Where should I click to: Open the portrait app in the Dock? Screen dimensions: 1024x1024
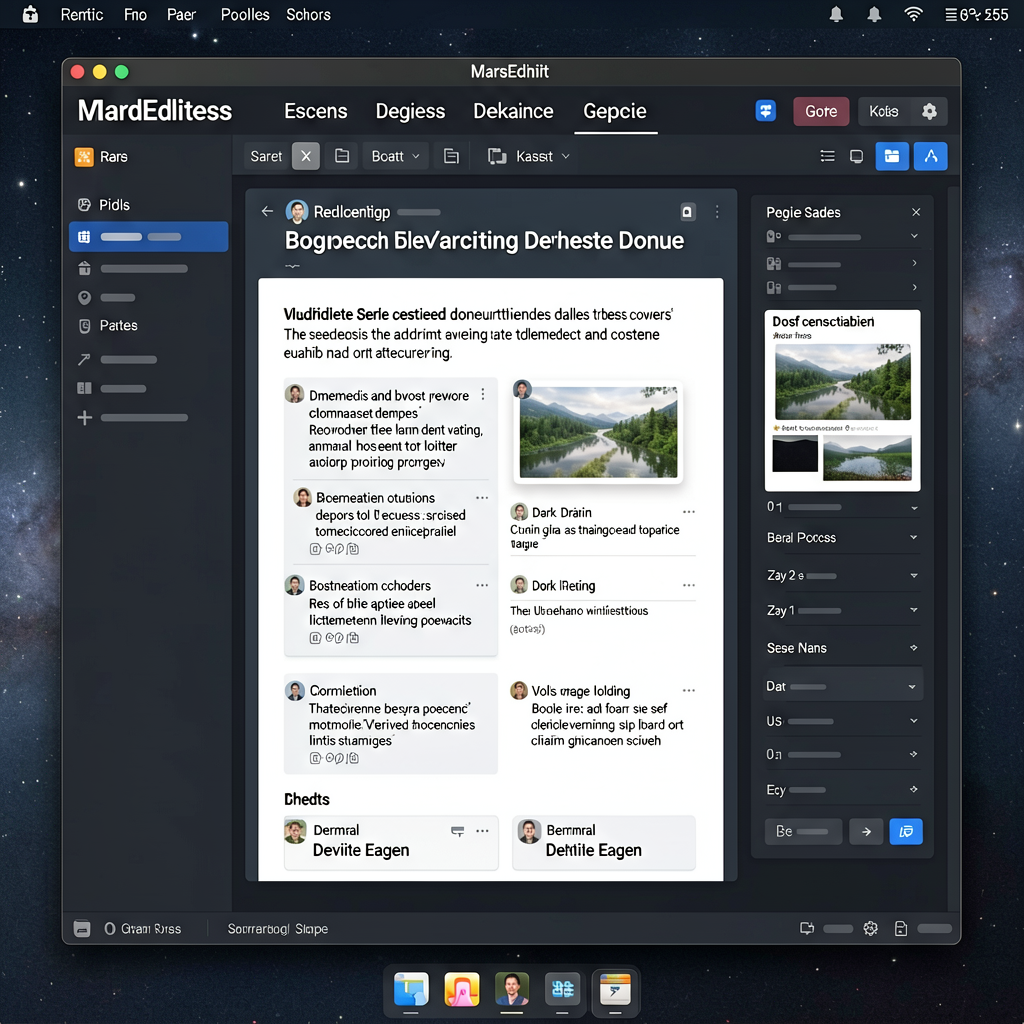pos(511,989)
